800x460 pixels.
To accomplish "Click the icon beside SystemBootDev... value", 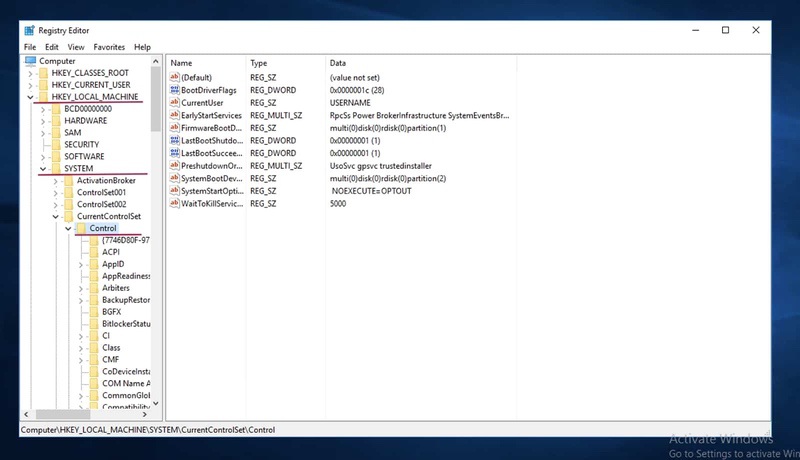I will [174, 178].
